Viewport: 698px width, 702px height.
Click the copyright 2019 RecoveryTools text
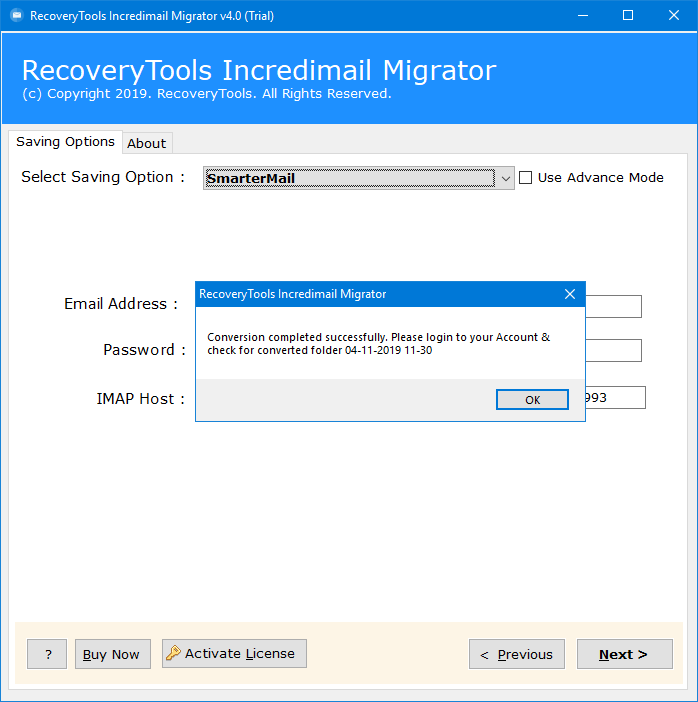click(207, 94)
